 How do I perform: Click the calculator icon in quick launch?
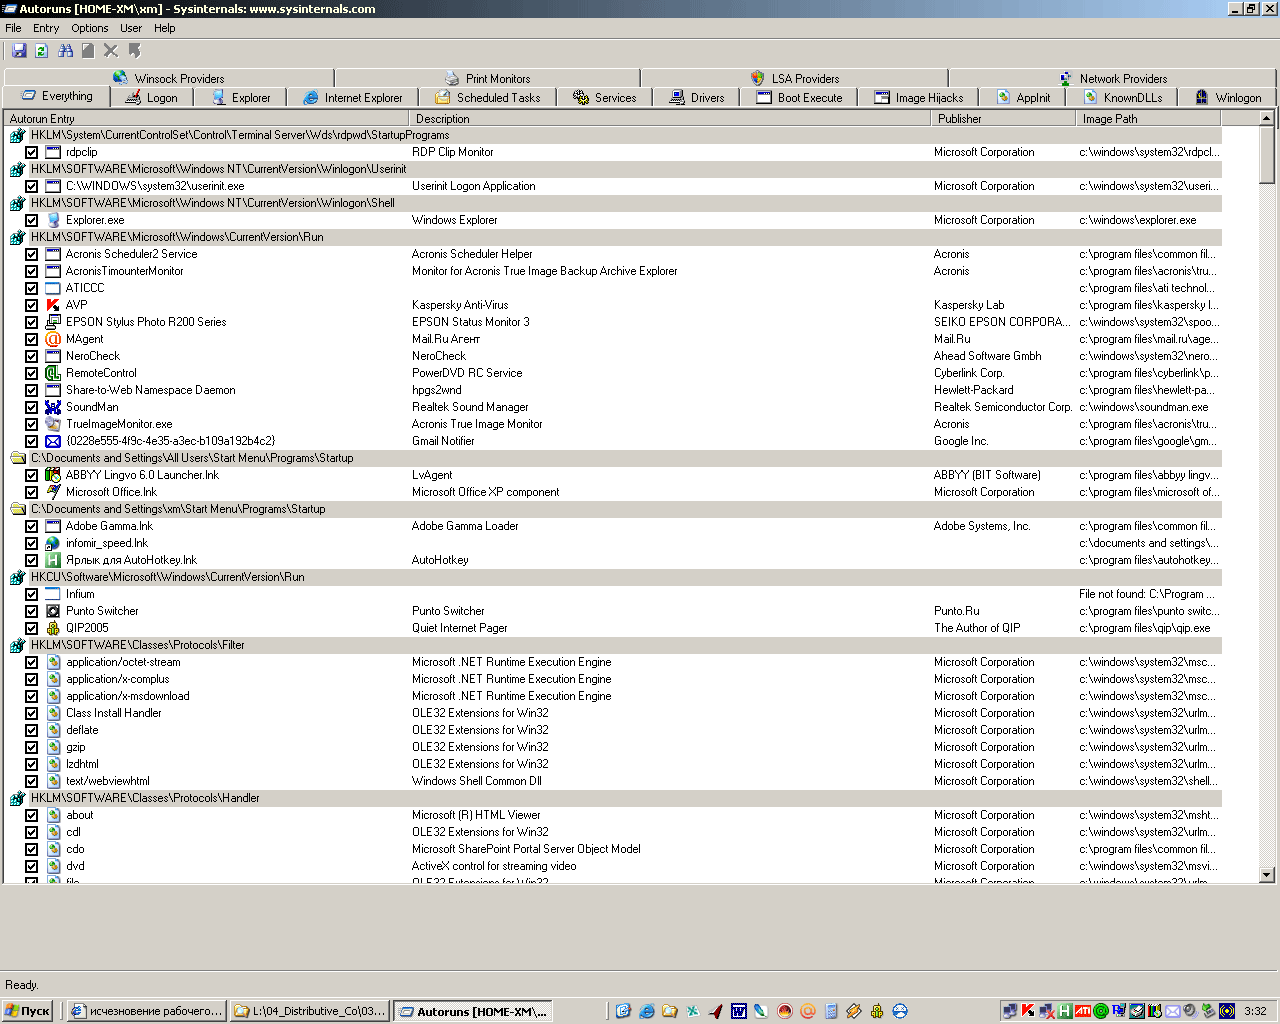tap(831, 1011)
